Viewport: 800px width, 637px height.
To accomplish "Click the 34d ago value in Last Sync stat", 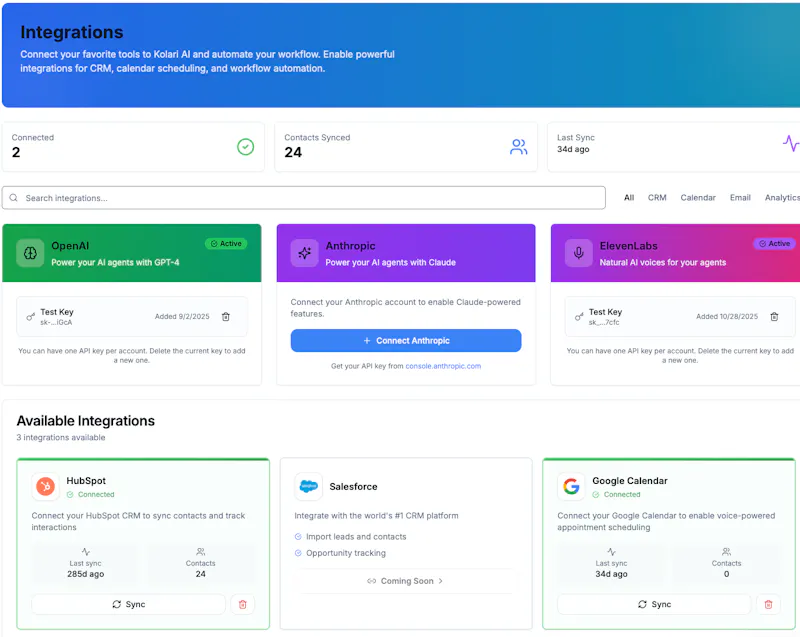I will coord(573,149).
